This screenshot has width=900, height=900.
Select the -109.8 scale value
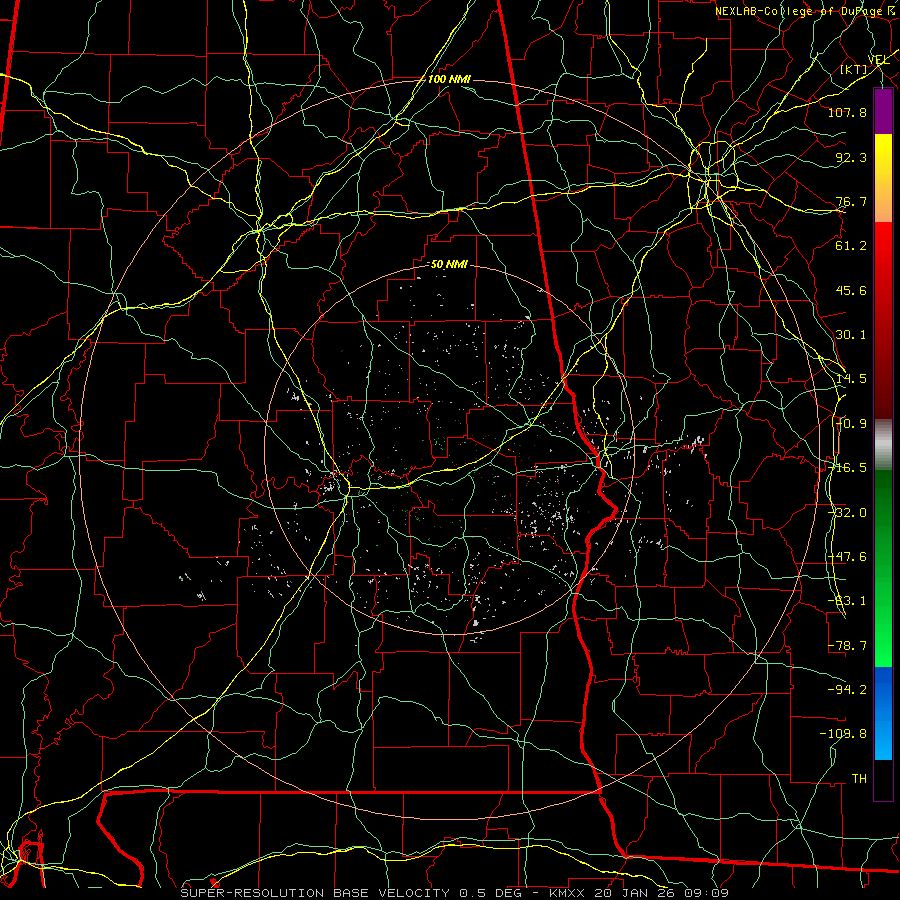point(843,734)
